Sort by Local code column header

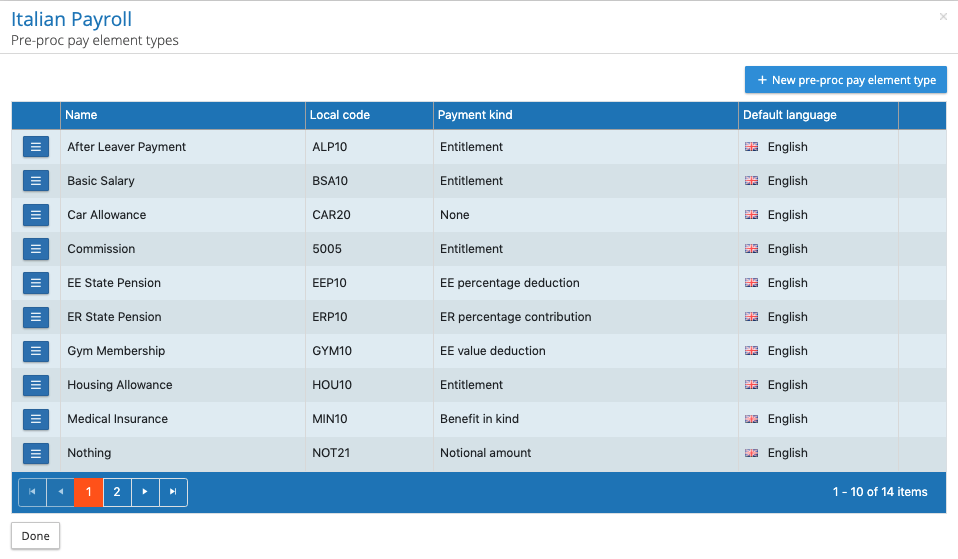pyautogui.click(x=340, y=115)
